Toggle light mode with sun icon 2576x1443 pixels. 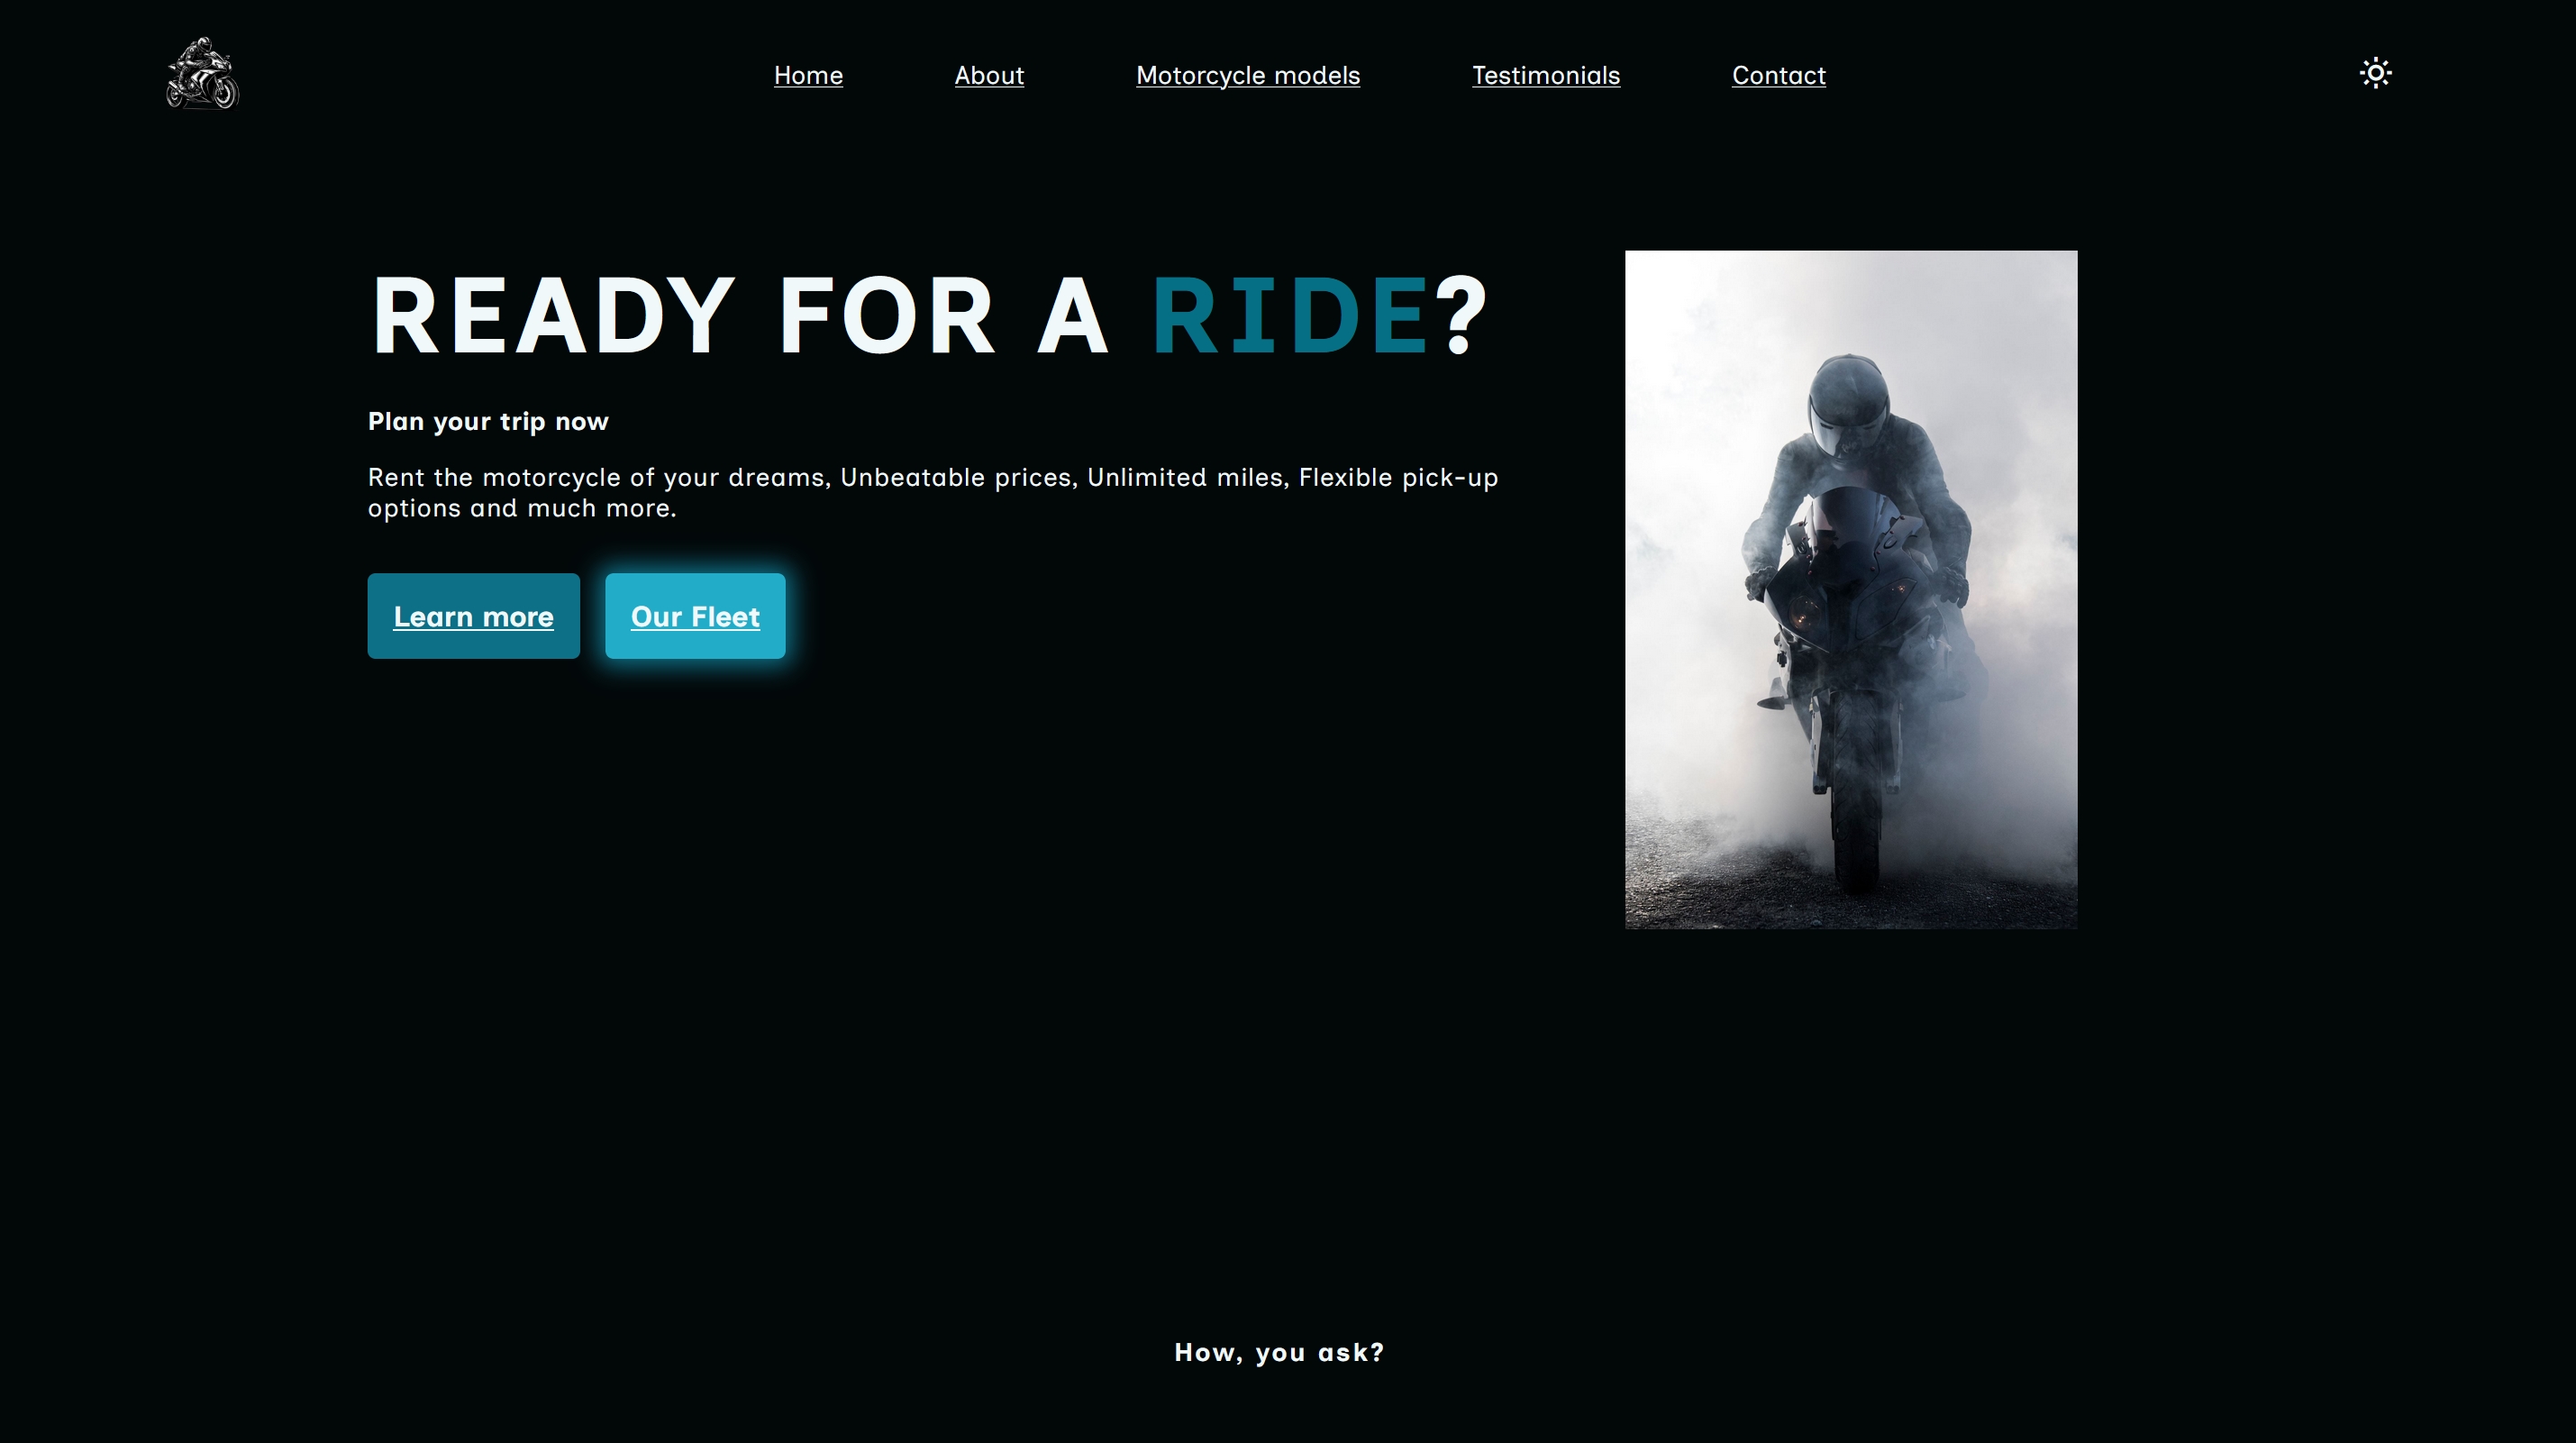(x=2375, y=73)
